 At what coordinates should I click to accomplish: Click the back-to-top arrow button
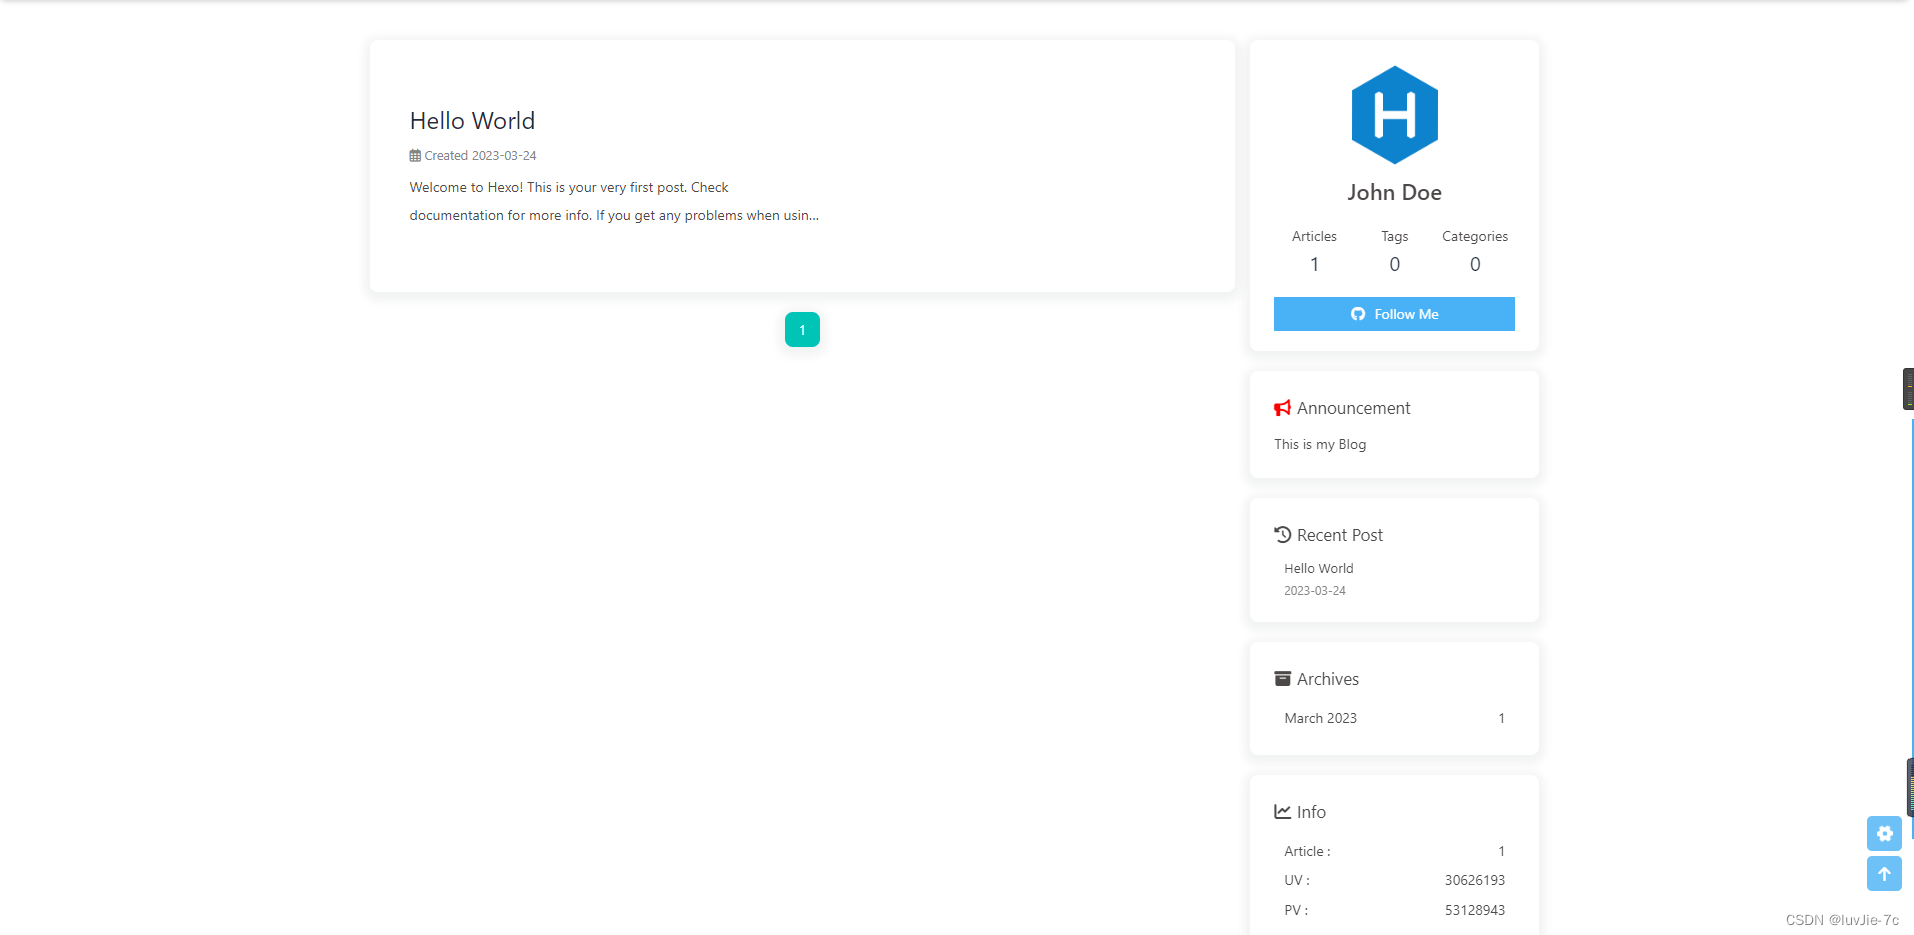(x=1884, y=873)
